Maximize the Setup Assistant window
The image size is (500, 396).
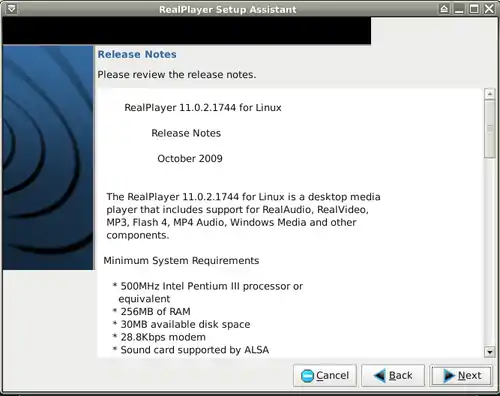(x=474, y=9)
